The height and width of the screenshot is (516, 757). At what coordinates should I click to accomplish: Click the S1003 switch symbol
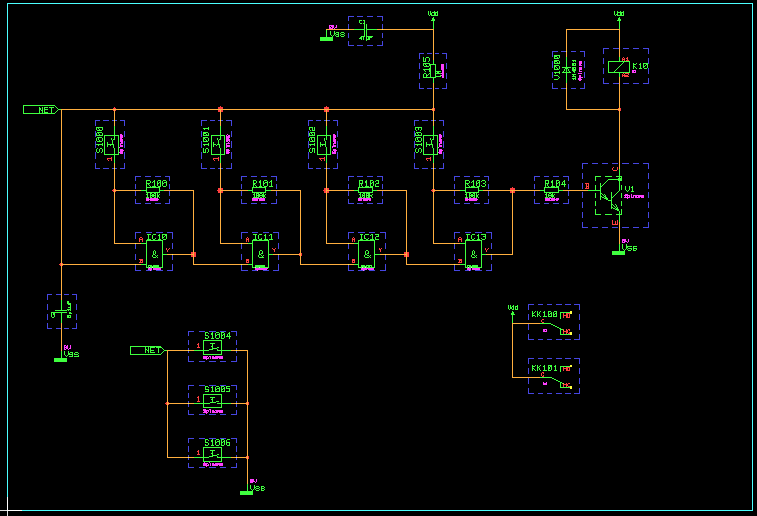(x=430, y=144)
